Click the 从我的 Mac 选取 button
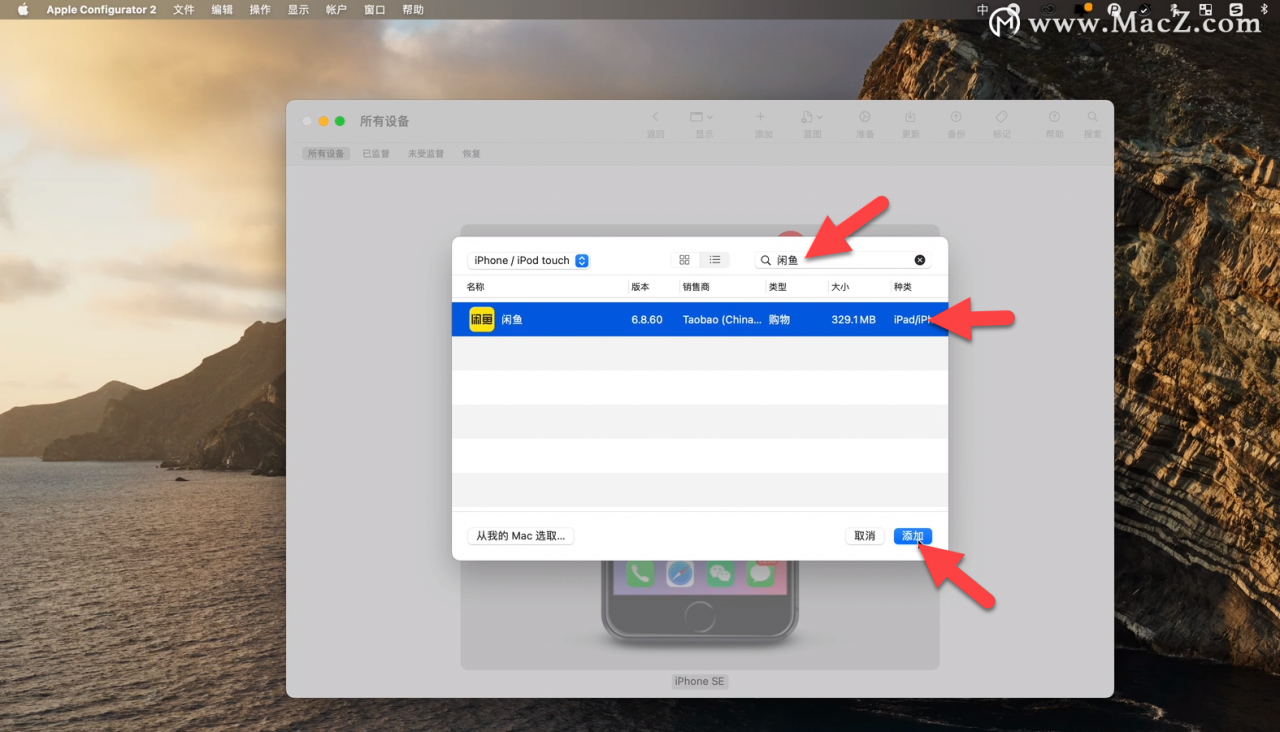Screen dimensions: 1280x732 pos(520,535)
